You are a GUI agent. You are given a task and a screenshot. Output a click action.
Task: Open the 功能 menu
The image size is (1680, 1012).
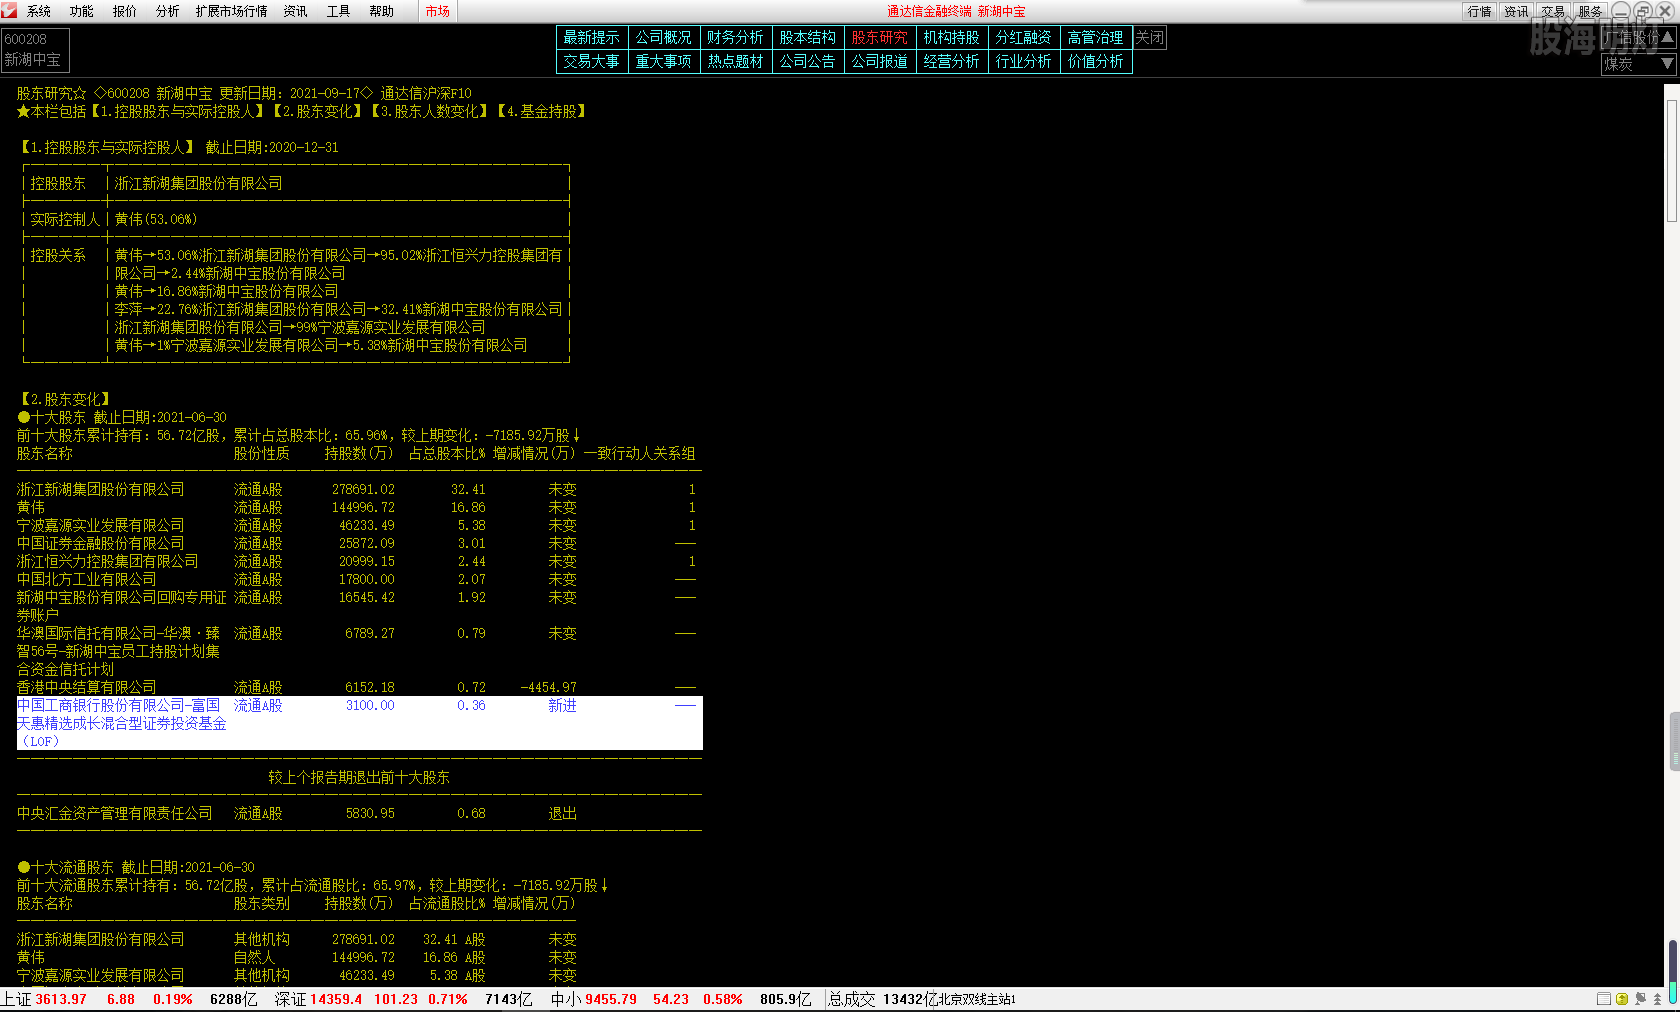(82, 11)
